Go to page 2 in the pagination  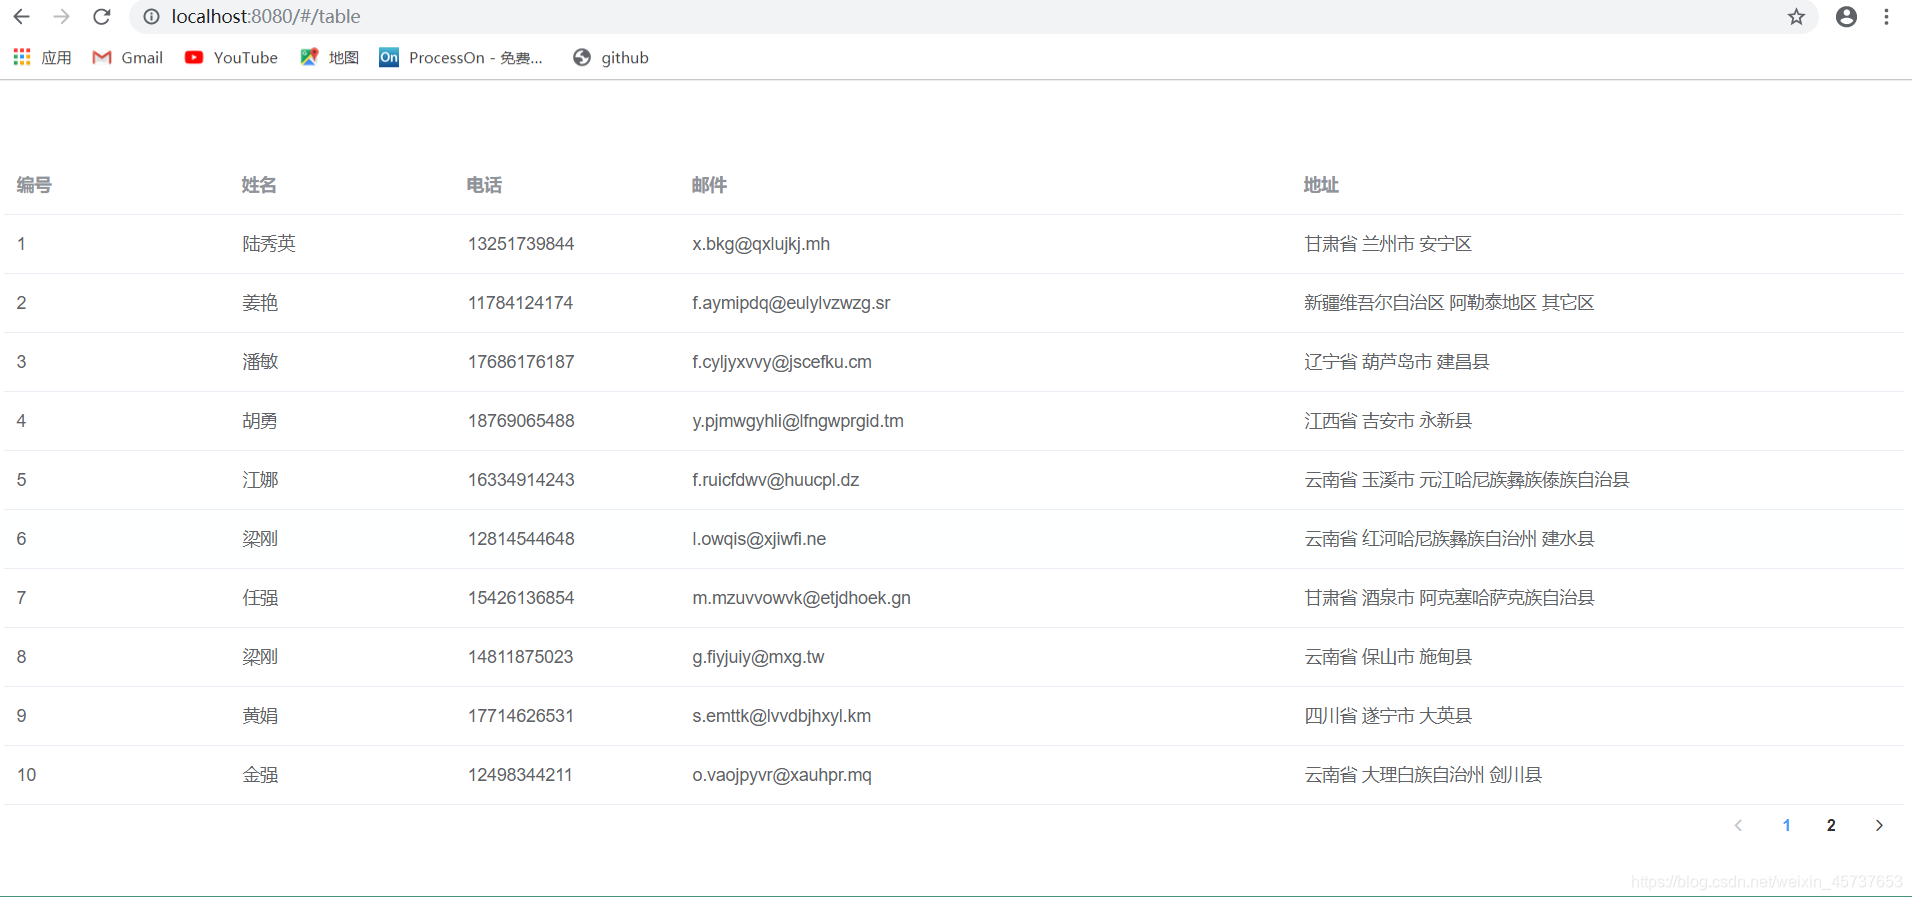pyautogui.click(x=1831, y=825)
